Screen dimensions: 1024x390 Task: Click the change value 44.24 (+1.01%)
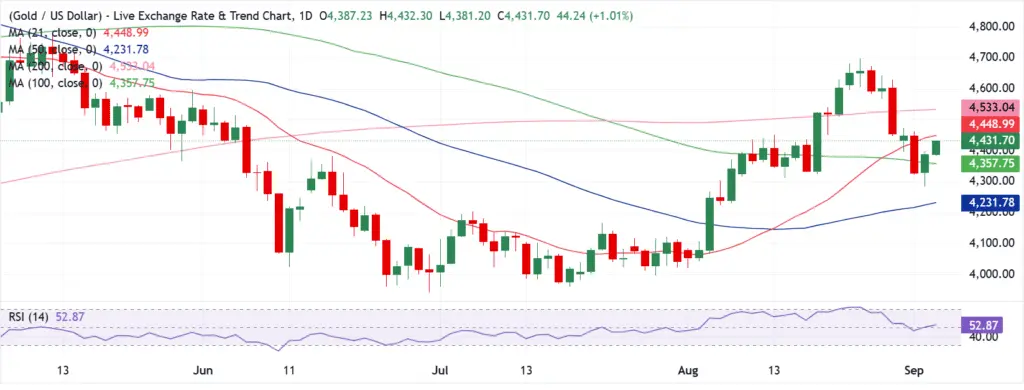596,16
